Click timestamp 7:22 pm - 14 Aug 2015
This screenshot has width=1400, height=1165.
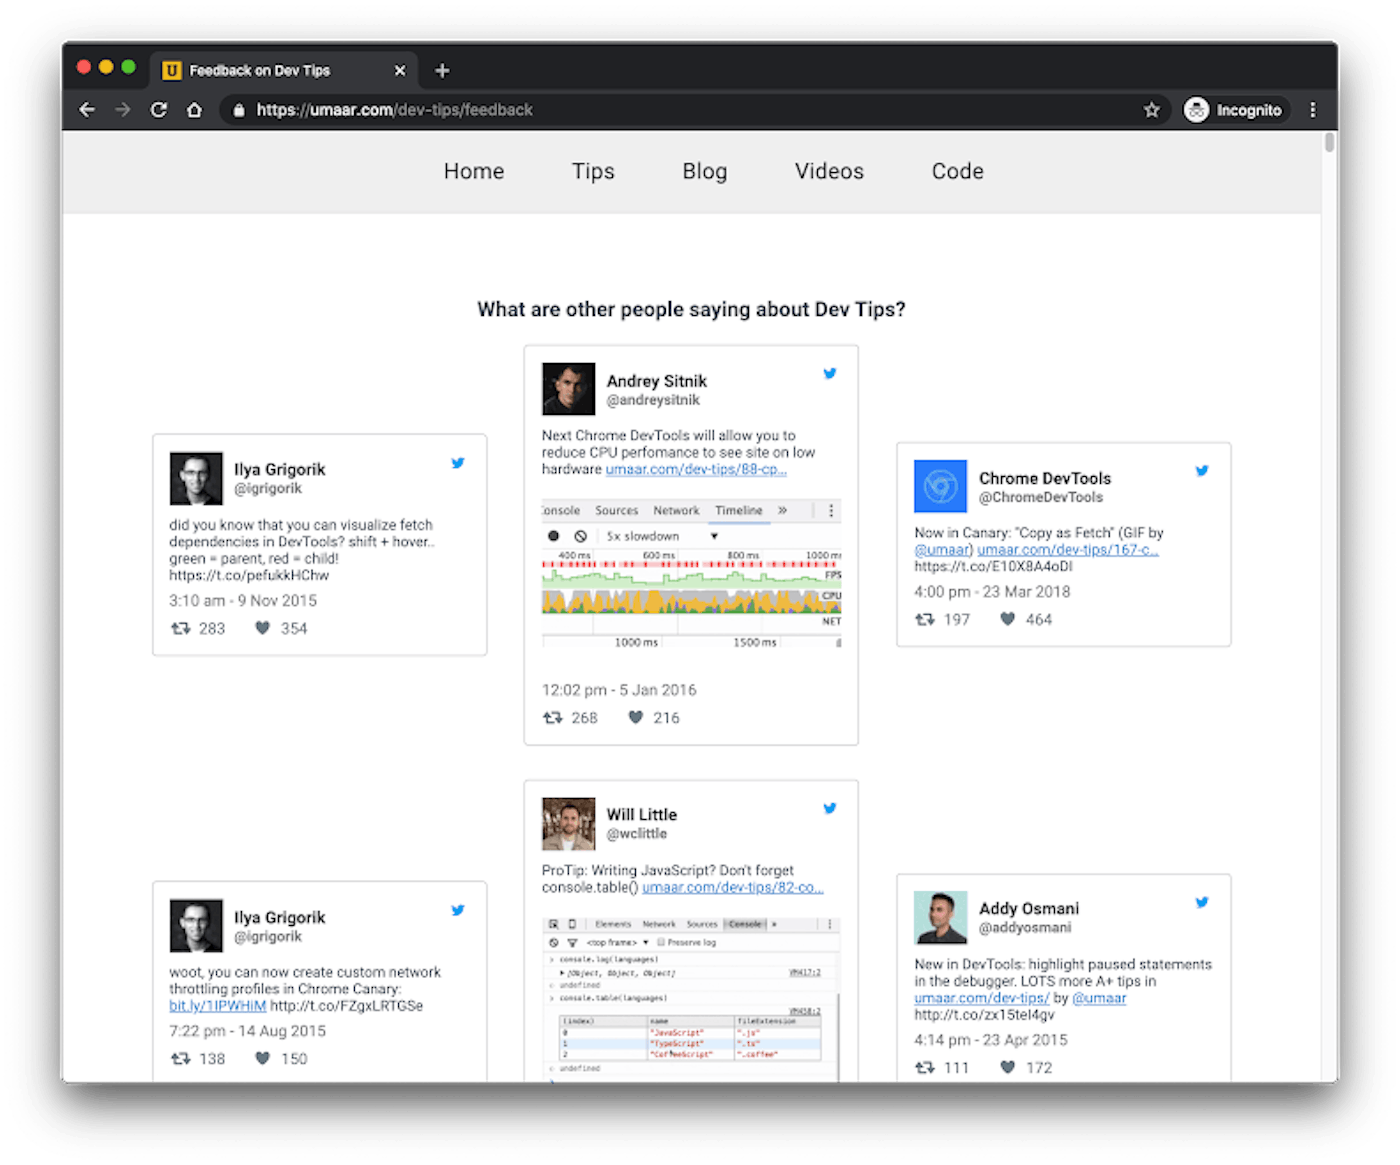tap(247, 1031)
